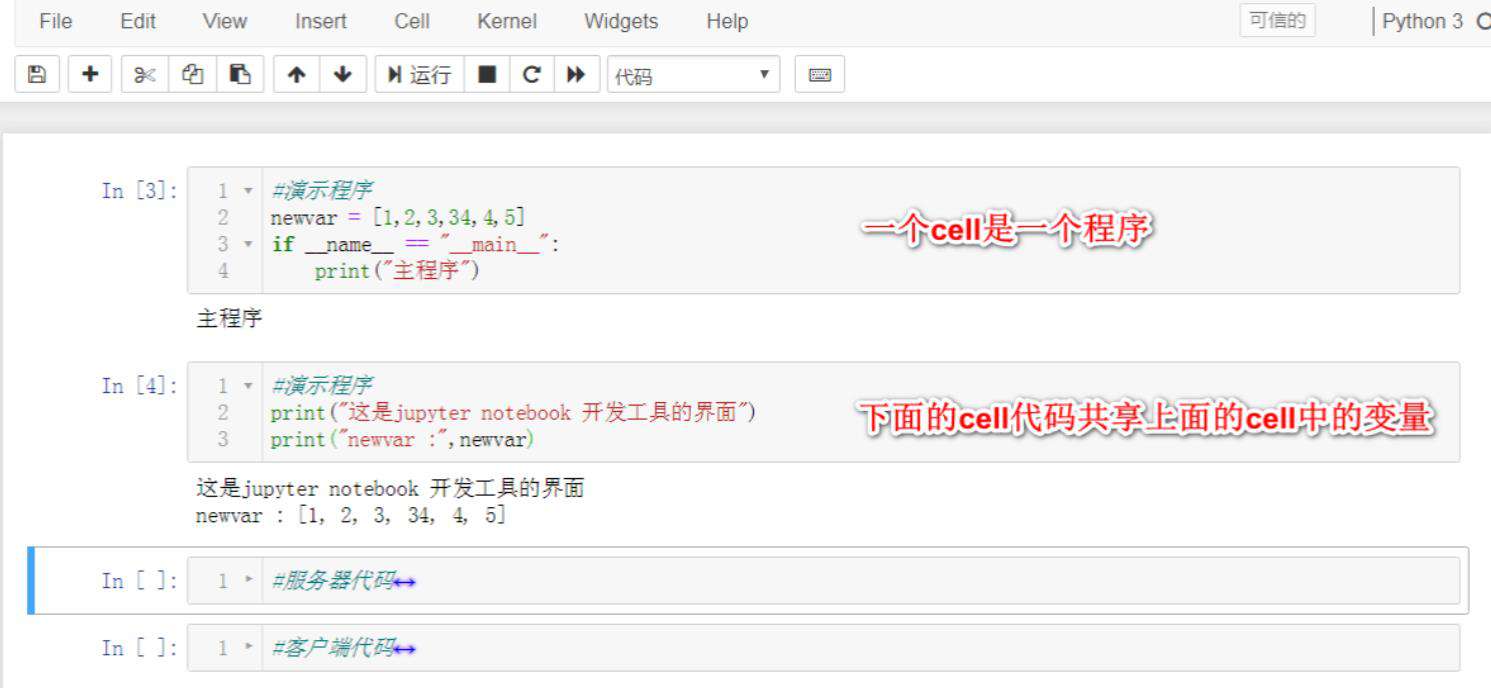The width and height of the screenshot is (1491, 688).
Task: Expand folded #服务器代码 cell arrow
Action: click(x=249, y=580)
